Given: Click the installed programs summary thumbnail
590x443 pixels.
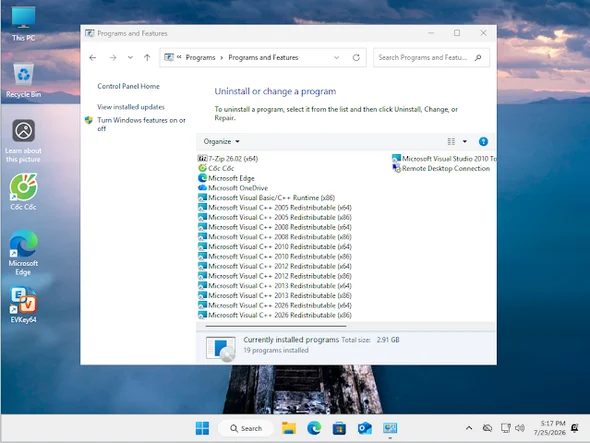Looking at the screenshot, I should pos(221,348).
